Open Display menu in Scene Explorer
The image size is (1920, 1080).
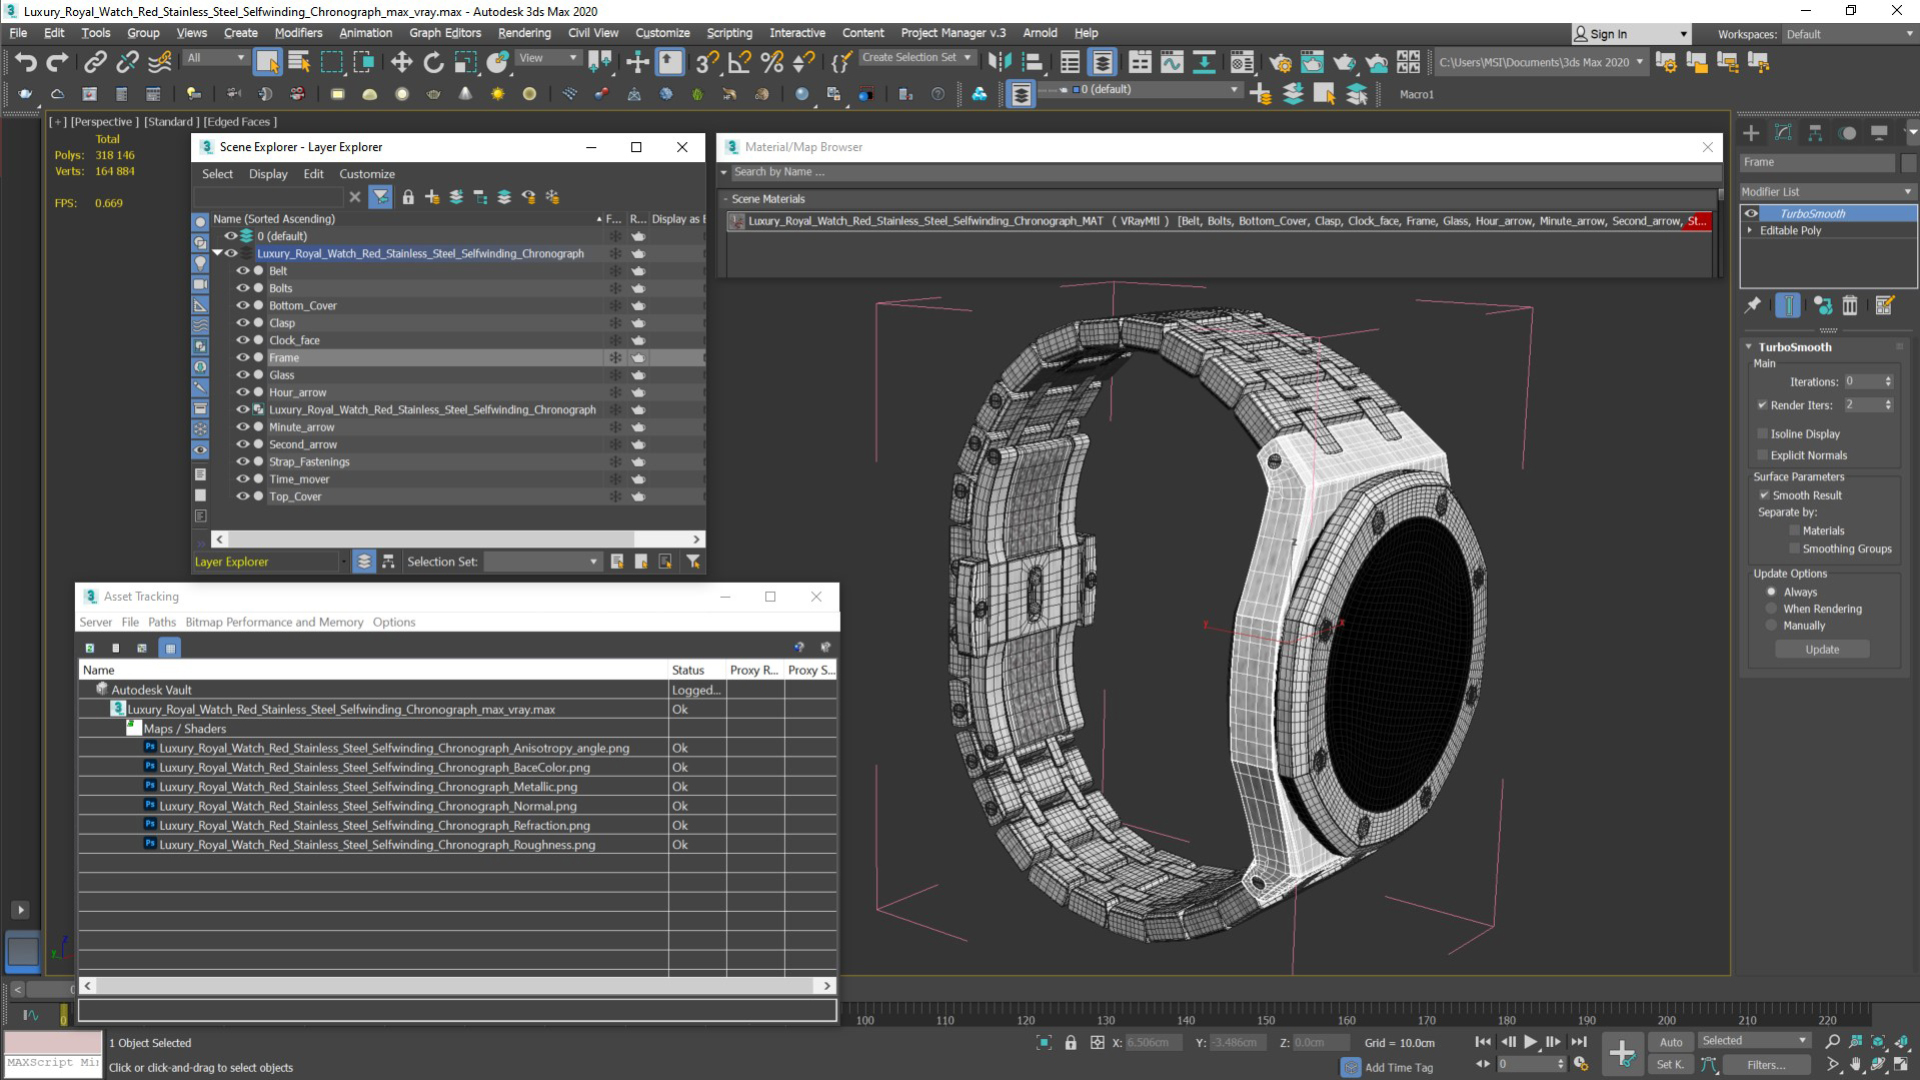click(268, 174)
